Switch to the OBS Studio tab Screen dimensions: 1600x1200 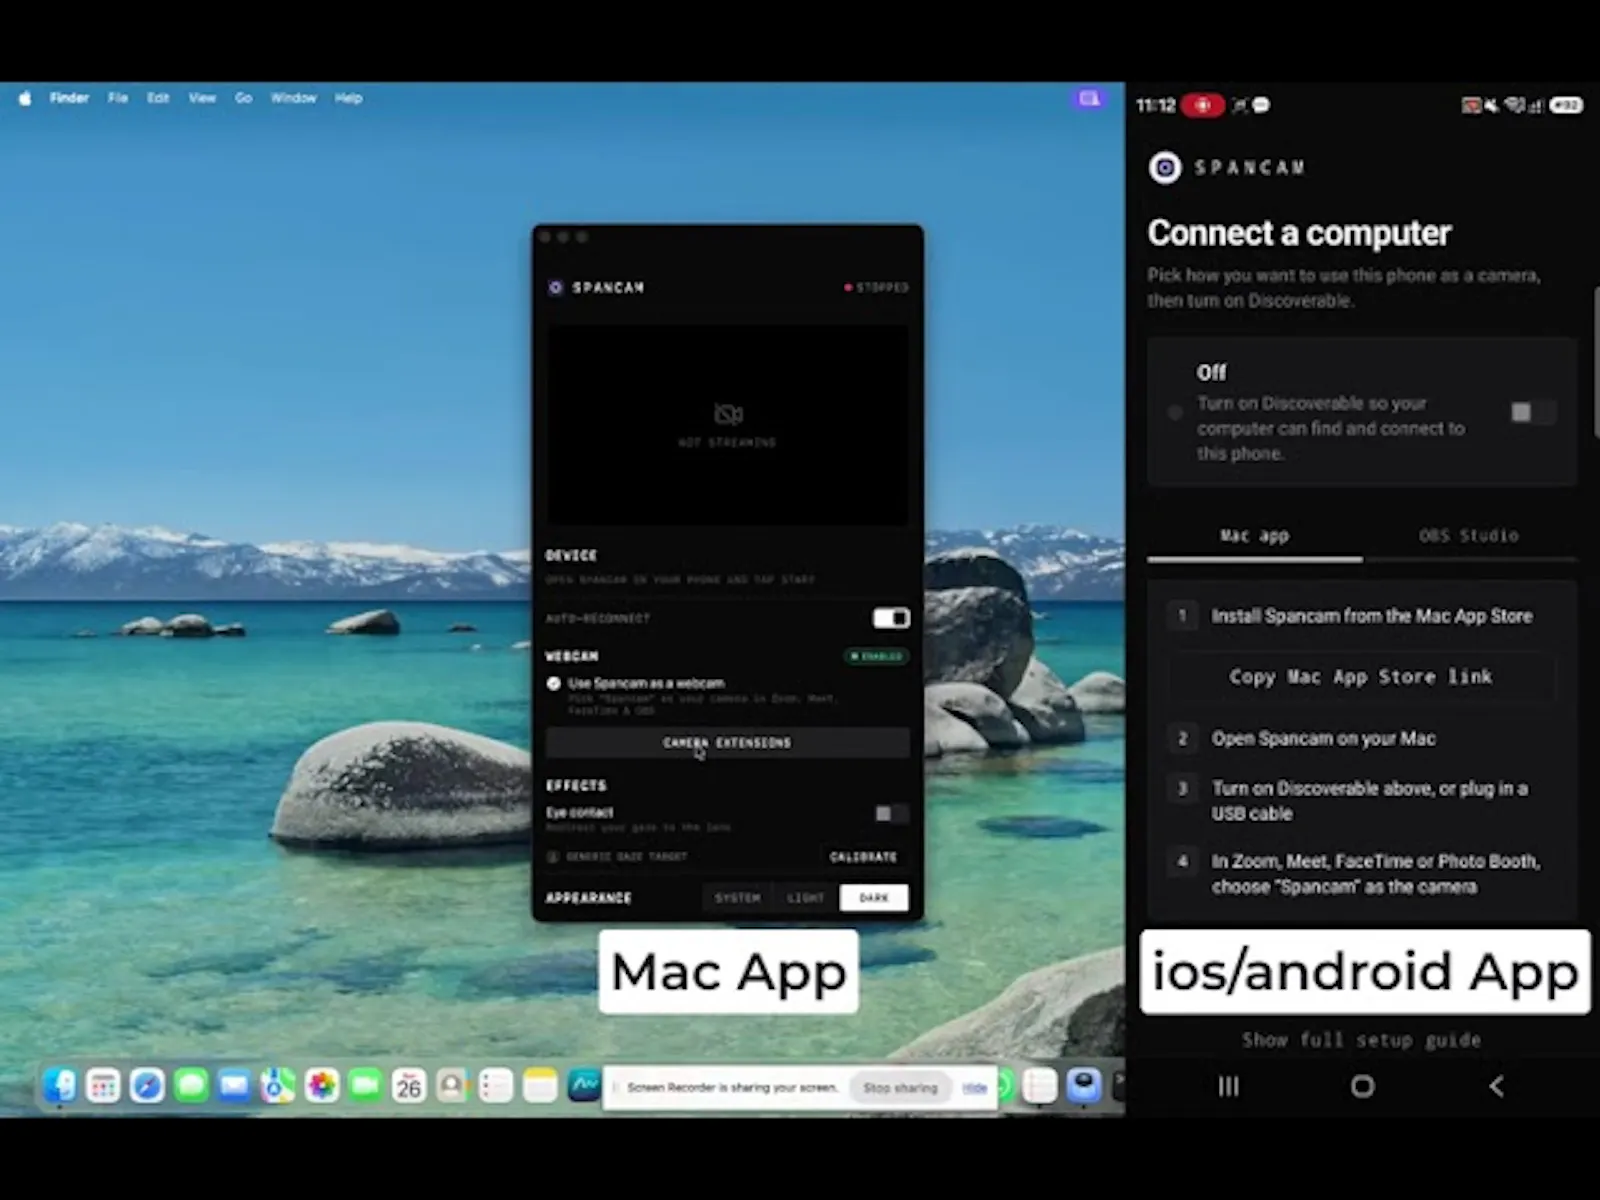[1469, 536]
